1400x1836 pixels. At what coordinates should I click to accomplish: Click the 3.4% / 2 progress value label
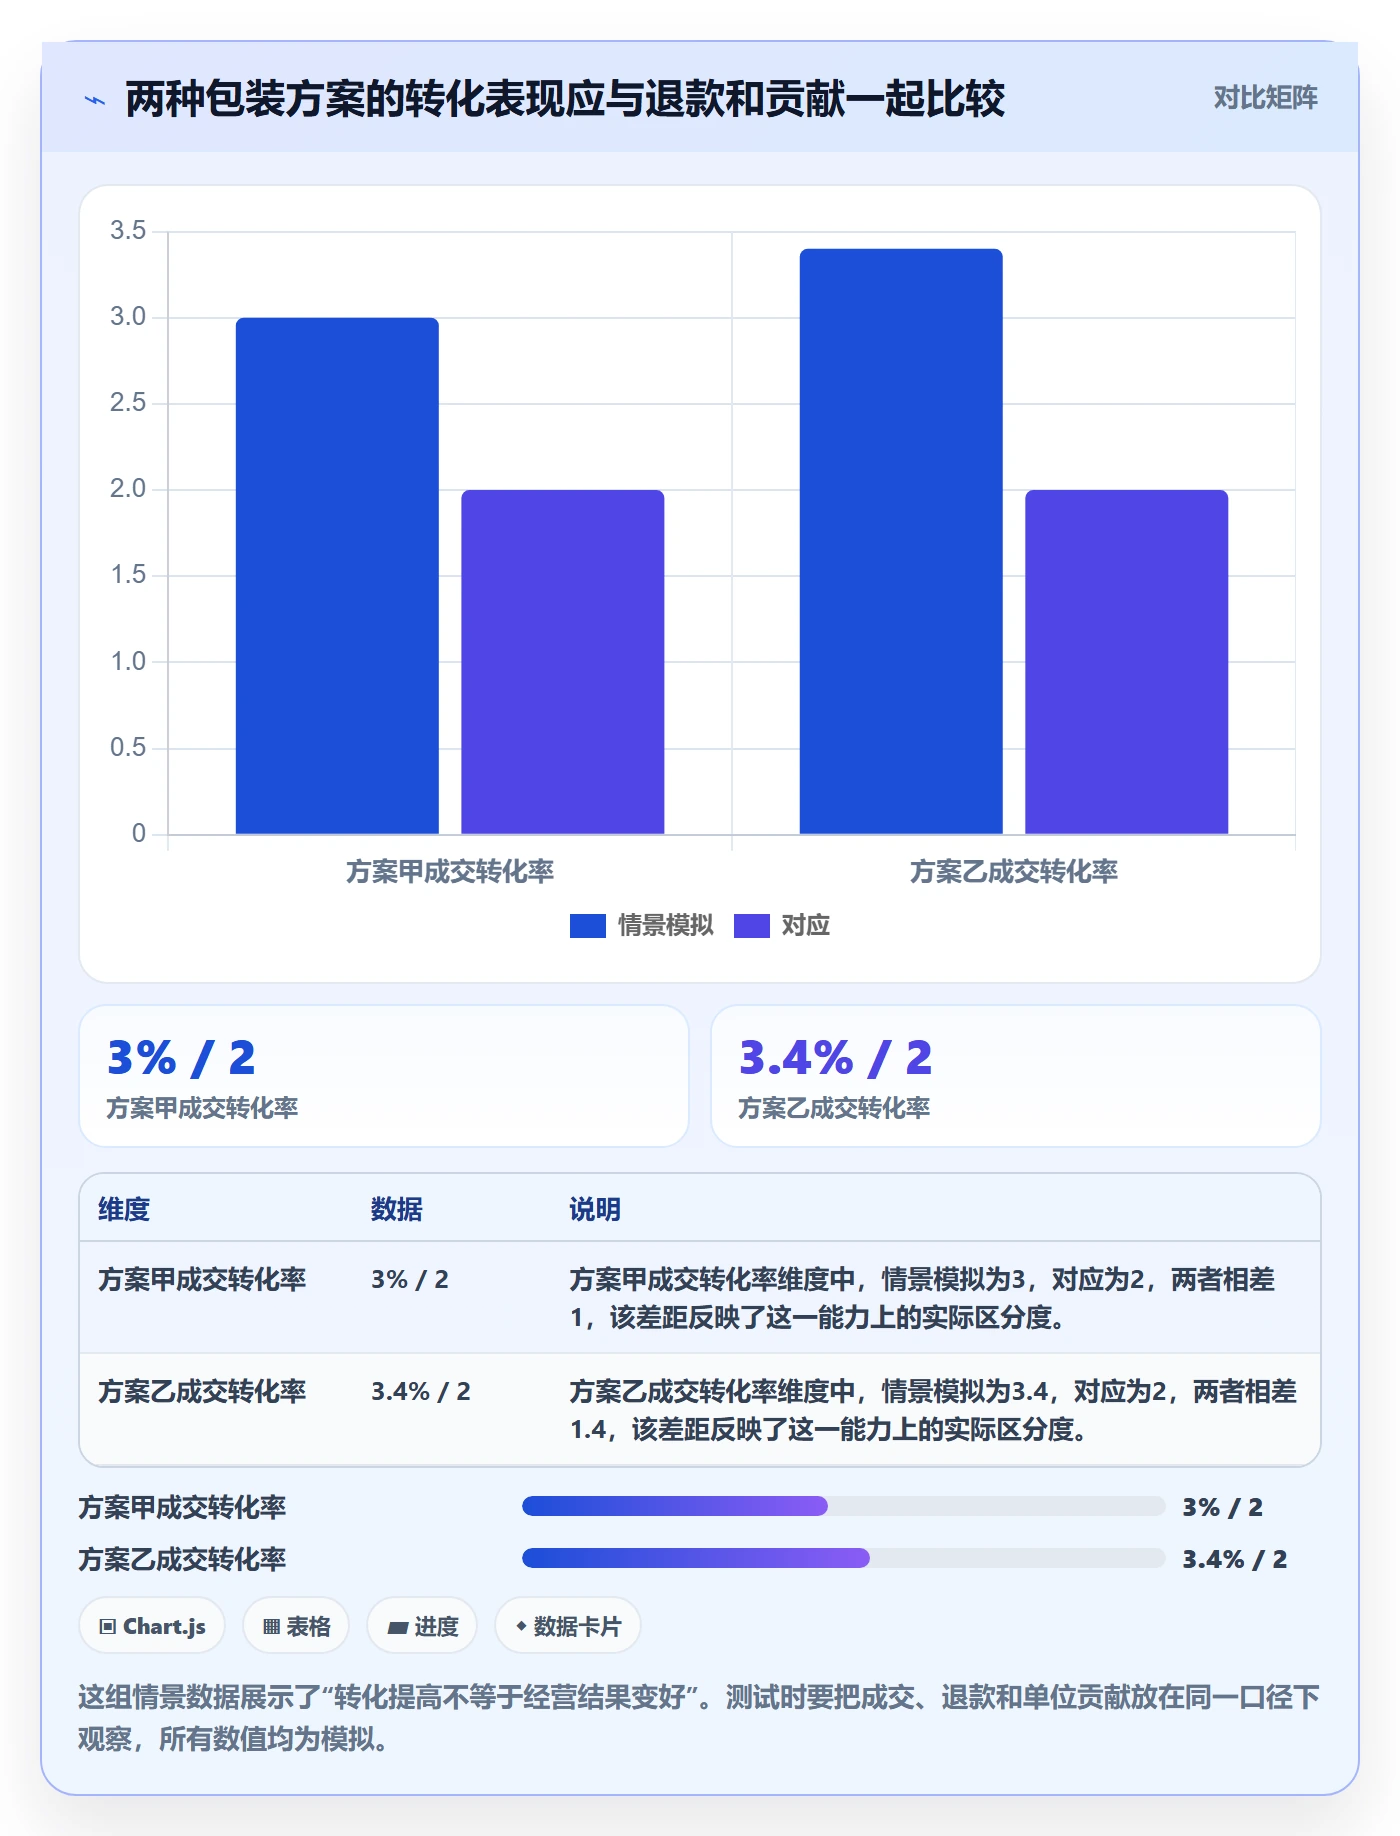click(x=1235, y=1559)
